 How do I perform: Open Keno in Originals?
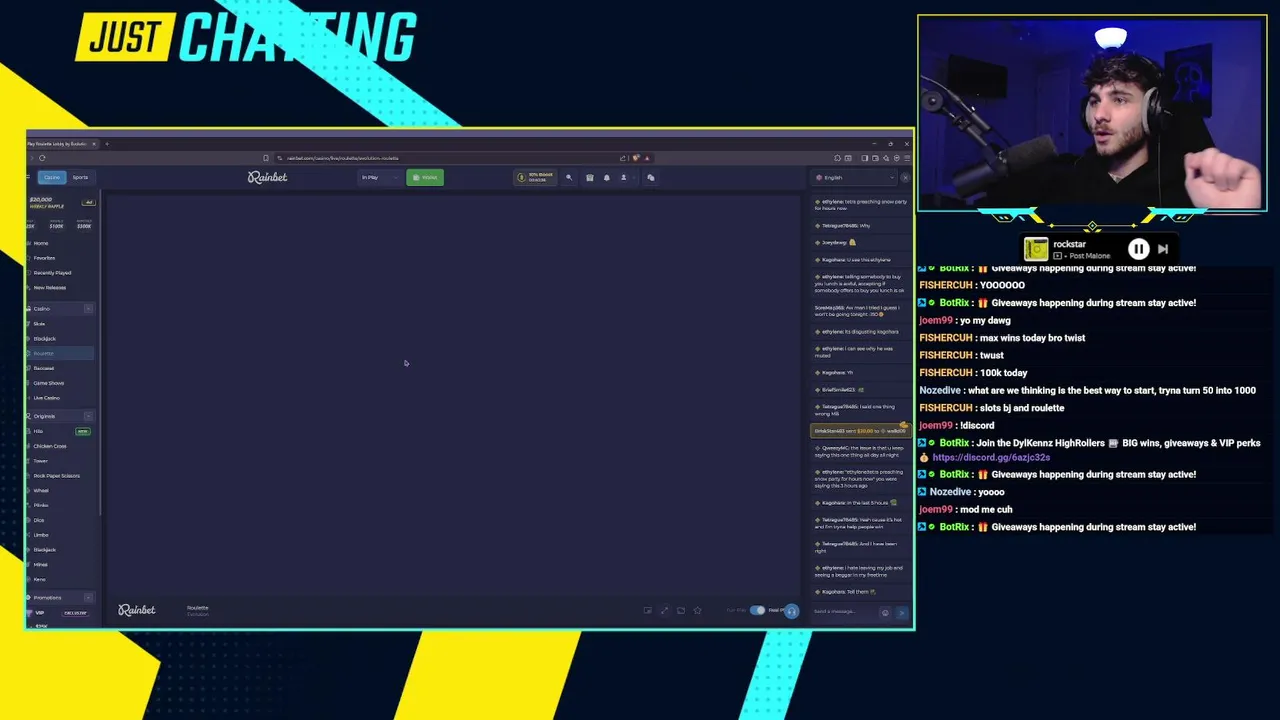coord(40,579)
